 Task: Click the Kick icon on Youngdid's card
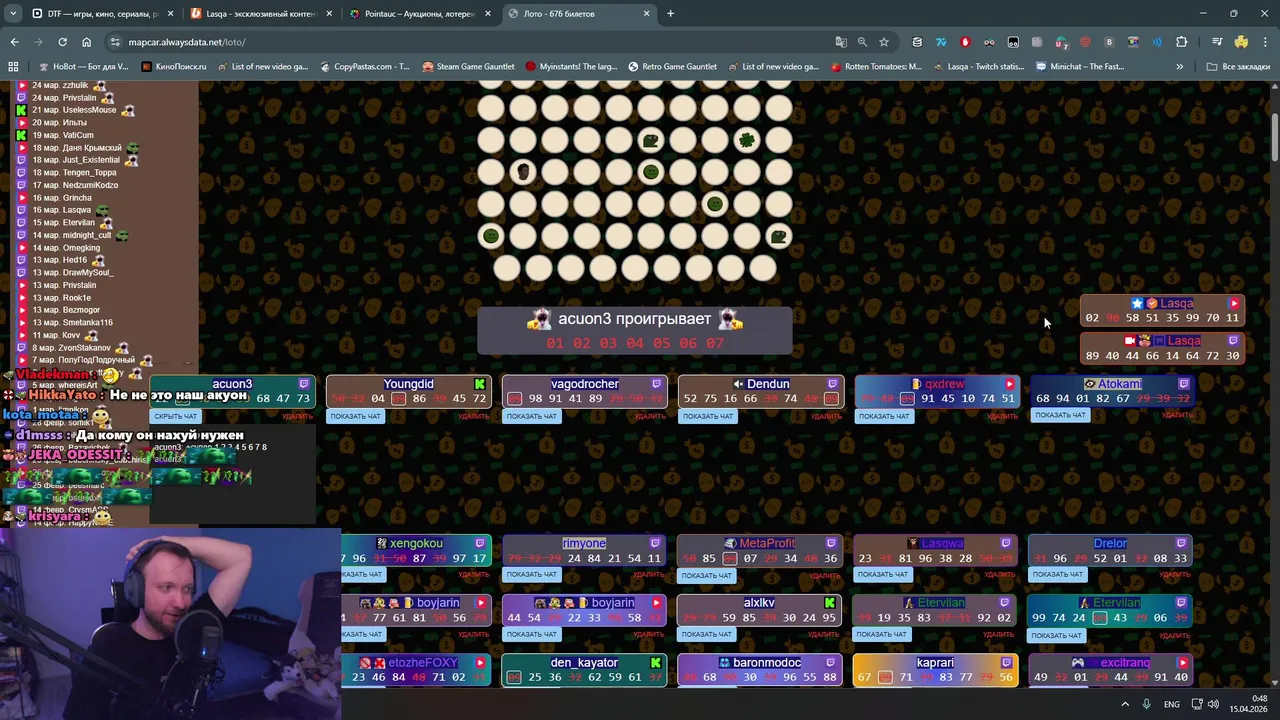point(480,384)
